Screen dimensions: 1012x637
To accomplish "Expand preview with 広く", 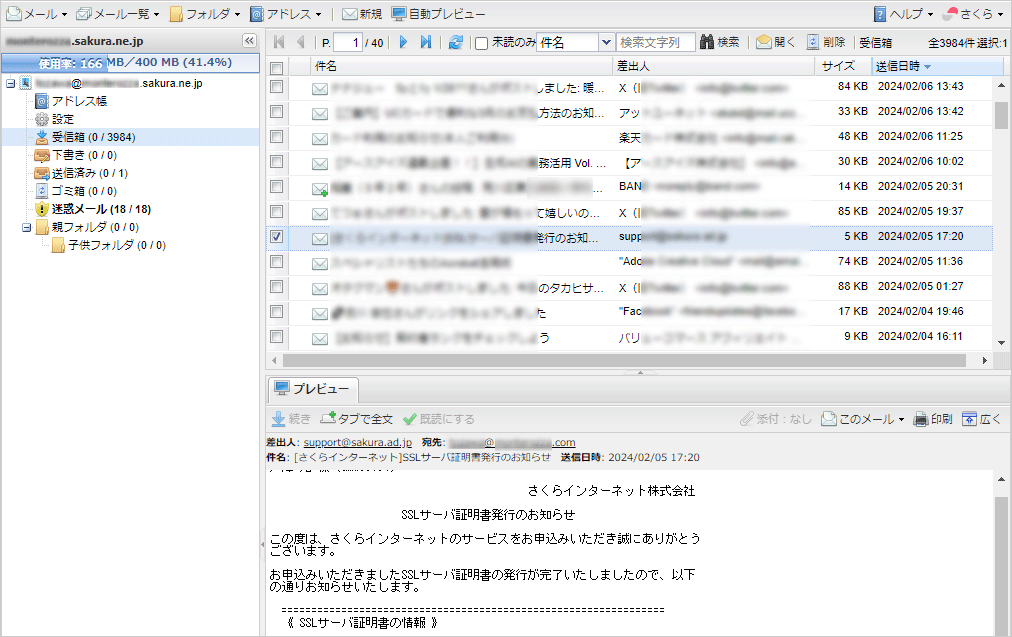I will click(x=981, y=419).
